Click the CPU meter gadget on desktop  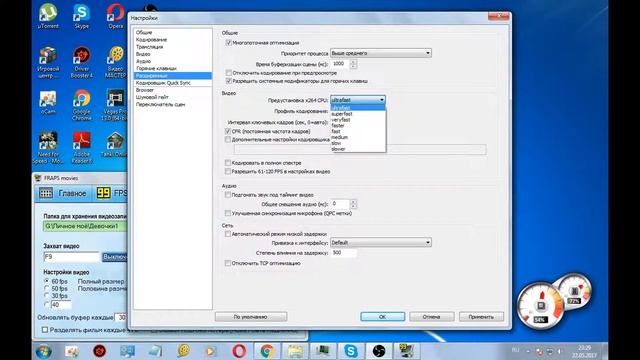pyautogui.click(x=541, y=305)
